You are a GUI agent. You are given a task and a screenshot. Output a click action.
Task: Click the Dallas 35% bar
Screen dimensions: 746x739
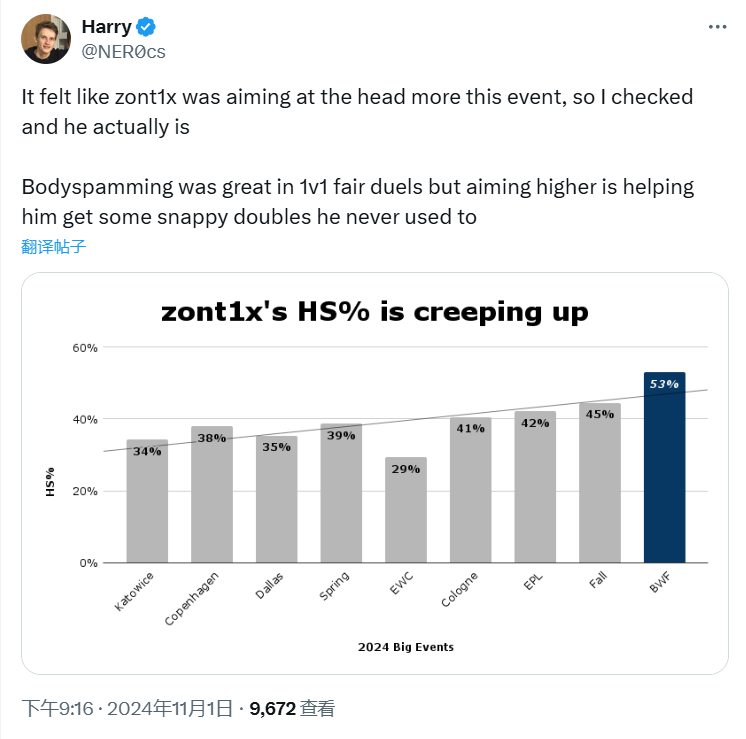coord(276,500)
